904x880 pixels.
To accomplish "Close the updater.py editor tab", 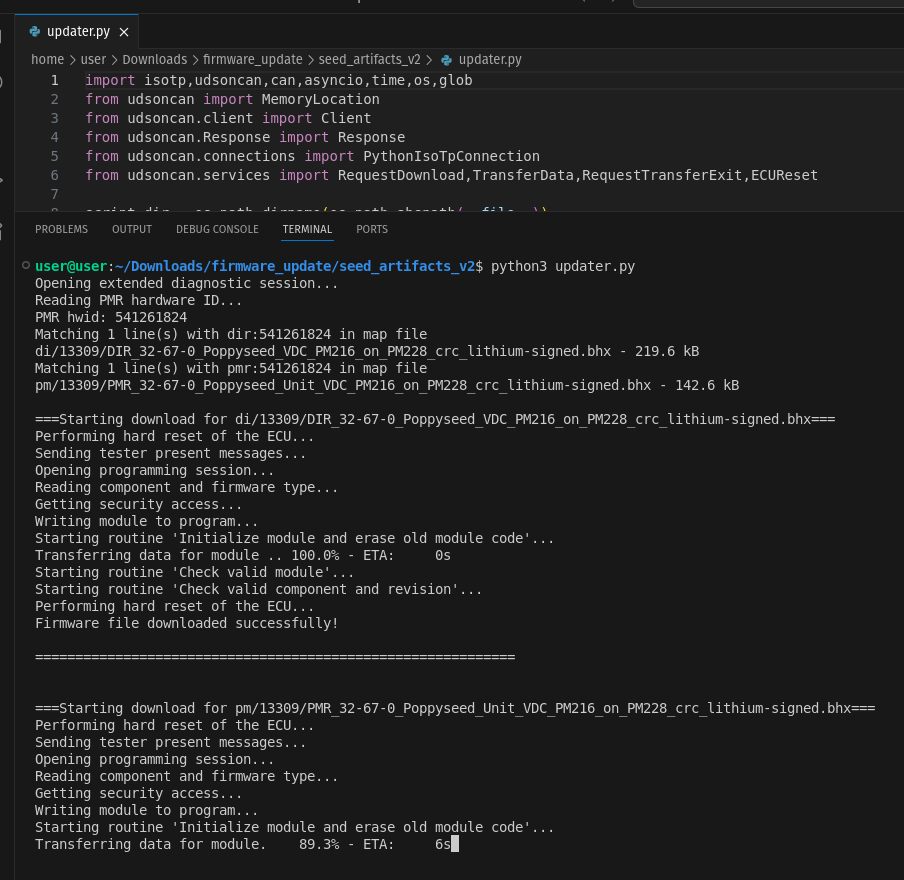I will [124, 32].
